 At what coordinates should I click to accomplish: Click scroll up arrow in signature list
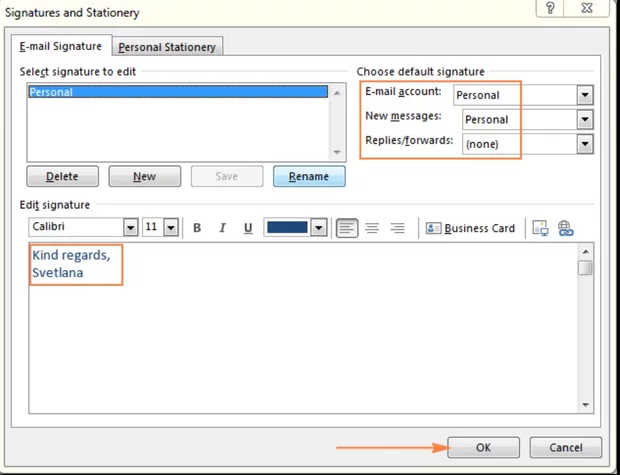pos(337,93)
